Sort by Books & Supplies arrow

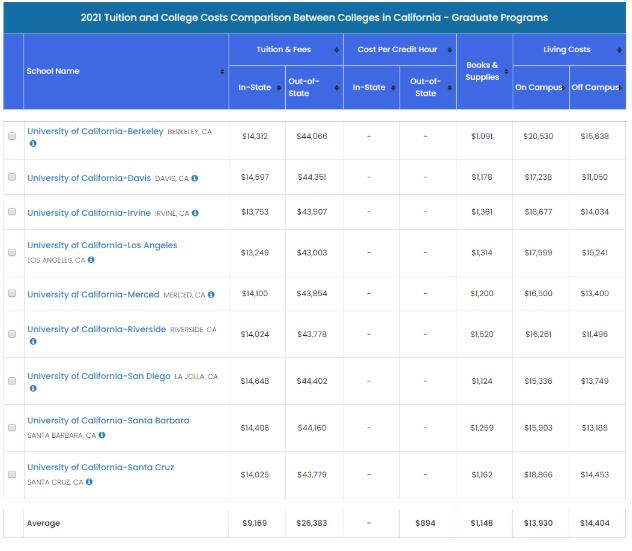coord(507,71)
